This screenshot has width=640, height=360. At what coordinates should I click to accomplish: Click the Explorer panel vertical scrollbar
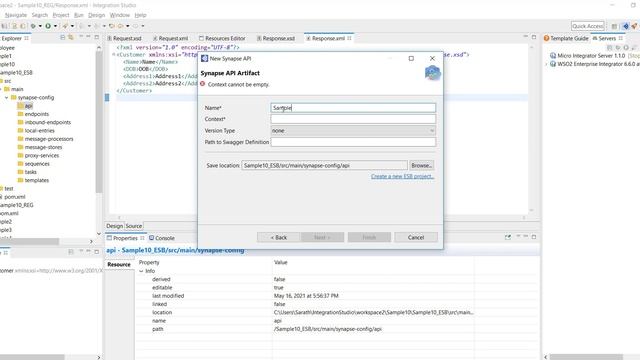coord(99,122)
